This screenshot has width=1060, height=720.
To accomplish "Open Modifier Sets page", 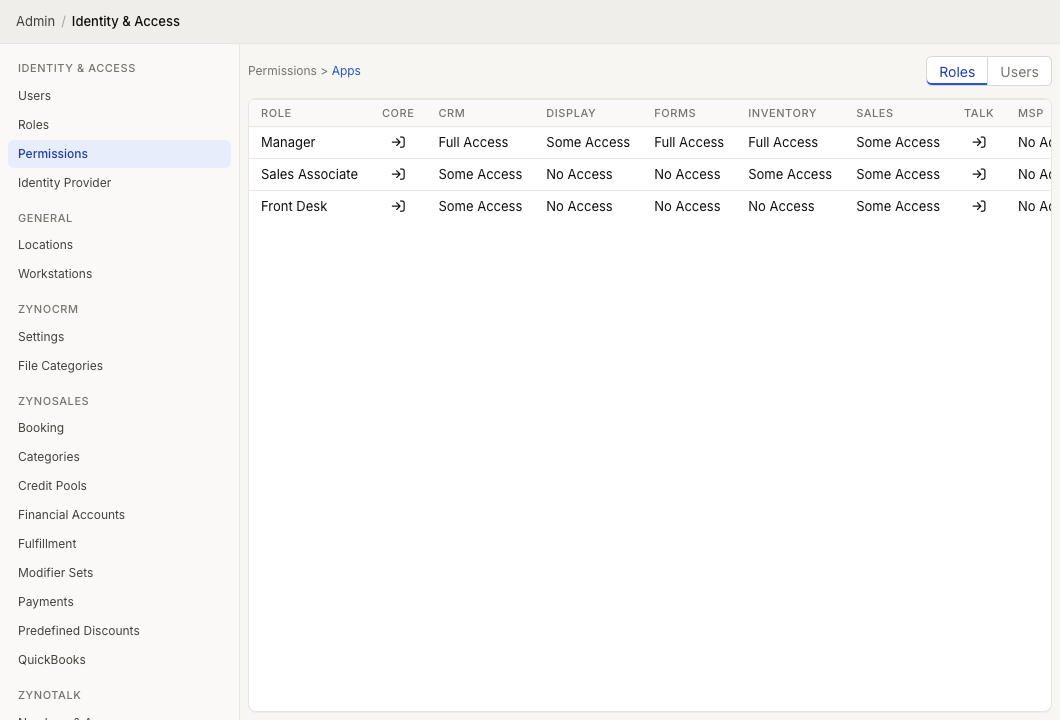I will point(119,573).
